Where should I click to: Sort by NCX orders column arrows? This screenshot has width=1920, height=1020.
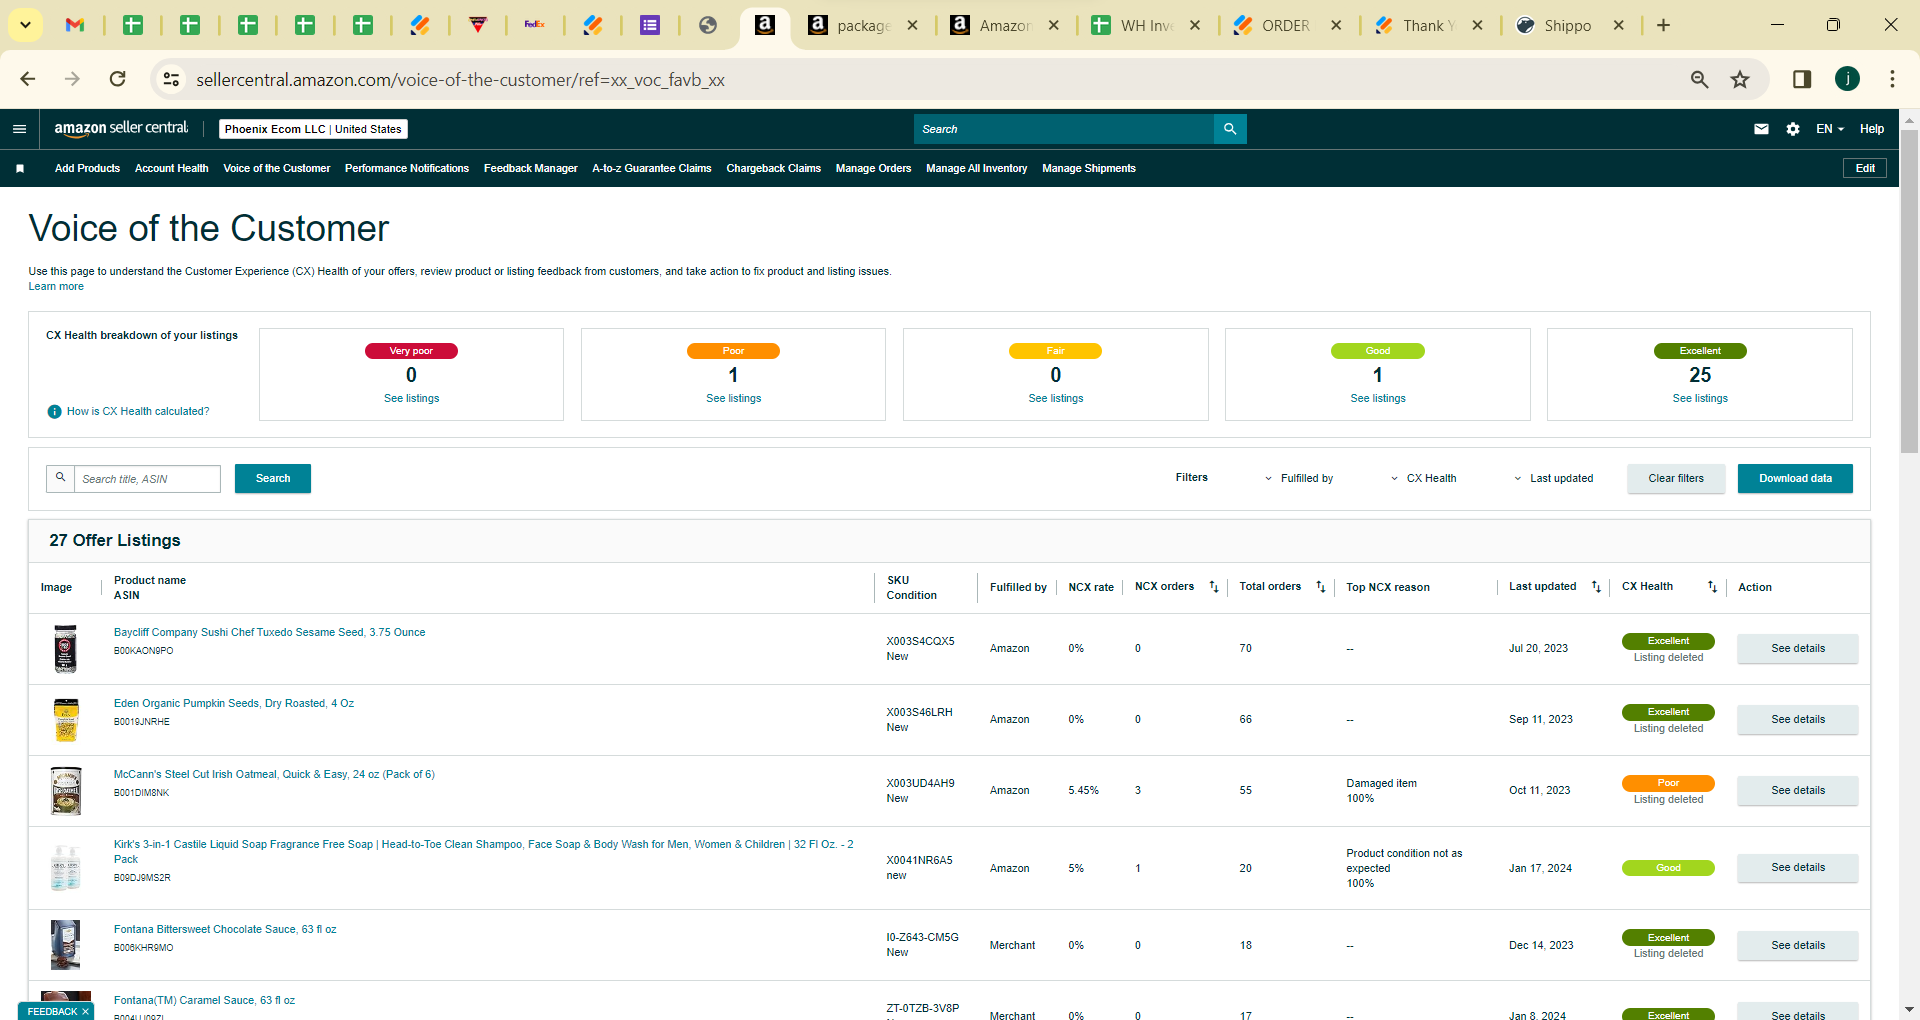pos(1214,587)
